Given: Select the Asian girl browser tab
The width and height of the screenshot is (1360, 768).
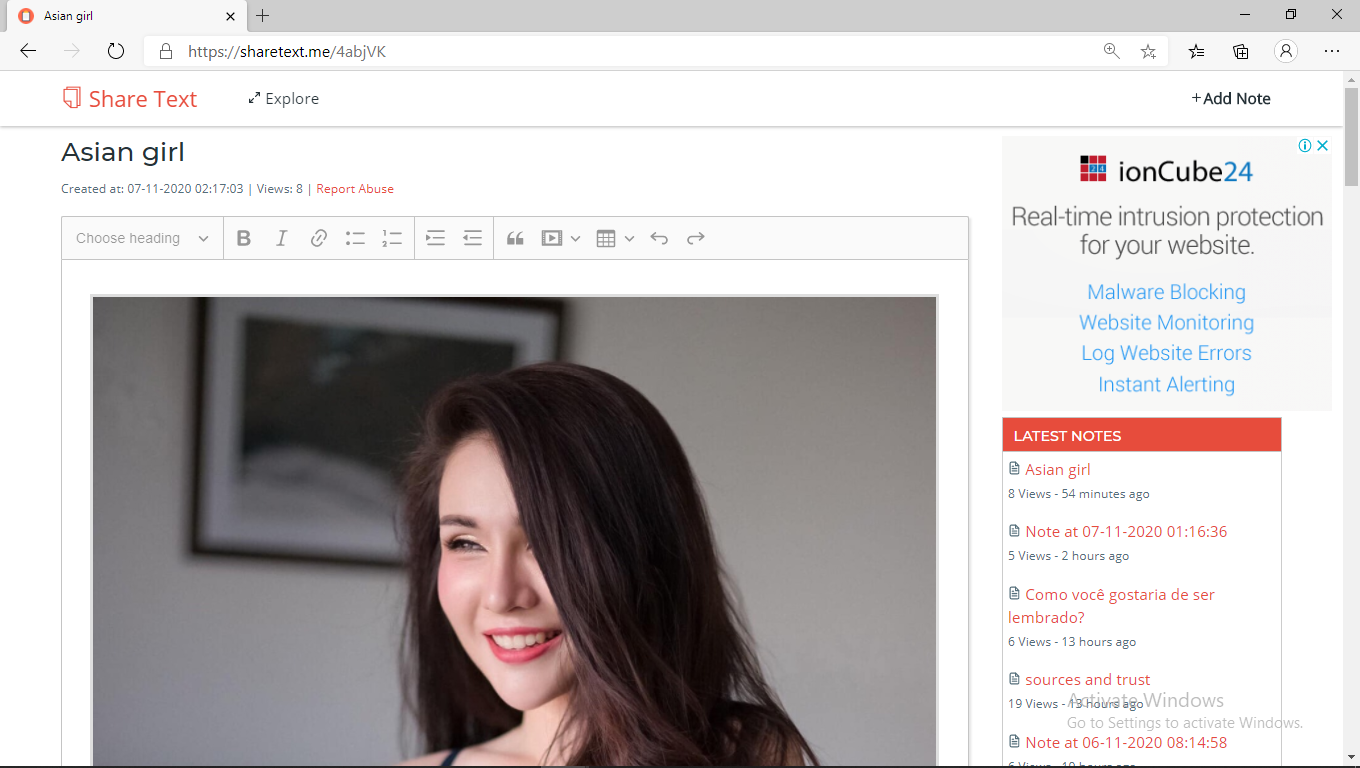Looking at the screenshot, I should 120,16.
